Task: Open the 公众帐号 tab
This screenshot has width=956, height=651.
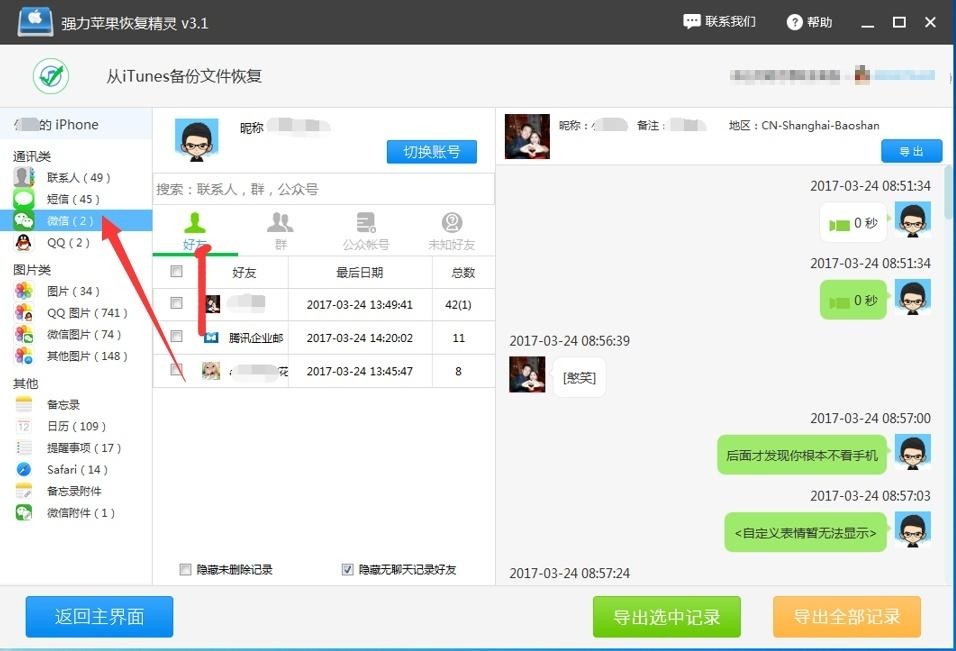Action: (365, 228)
